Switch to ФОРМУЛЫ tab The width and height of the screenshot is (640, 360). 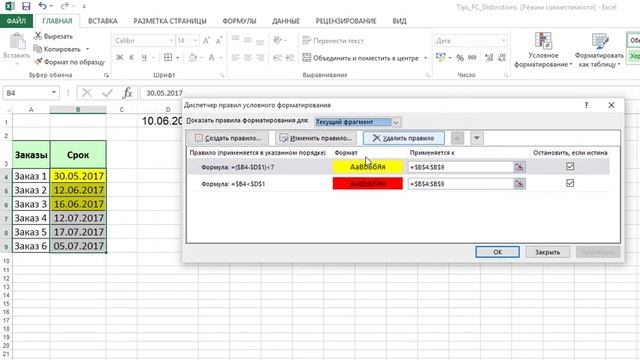(239, 21)
